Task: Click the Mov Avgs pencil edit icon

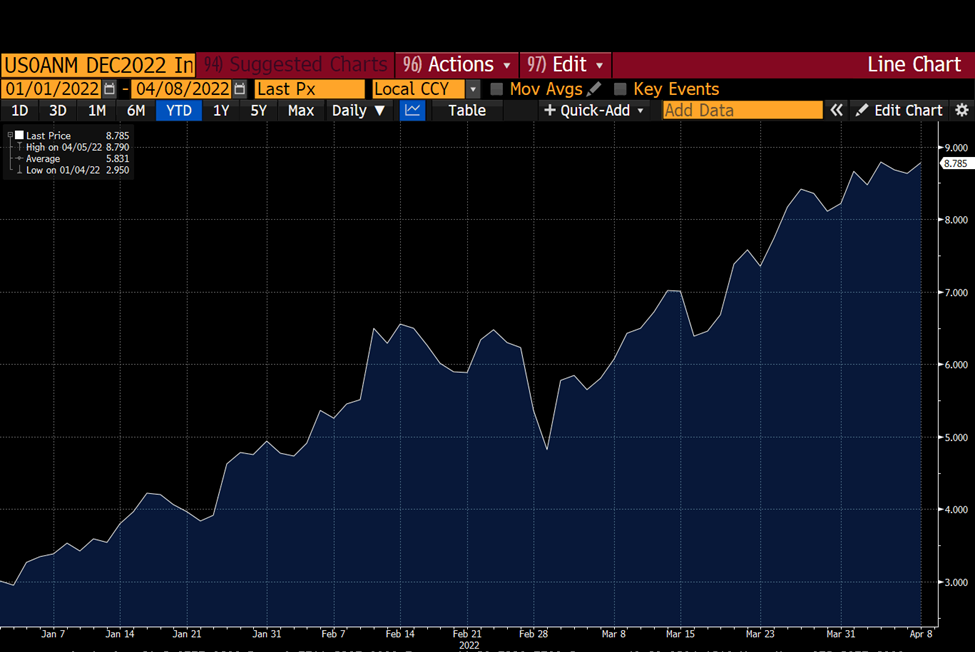Action: tap(594, 89)
